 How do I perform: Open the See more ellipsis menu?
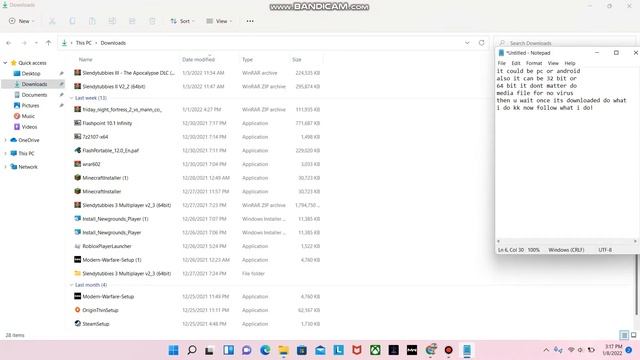[250, 21]
